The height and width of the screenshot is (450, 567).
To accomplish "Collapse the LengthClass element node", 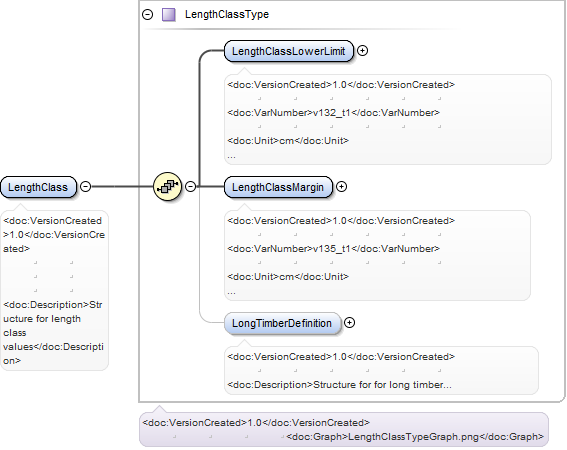I will pyautogui.click(x=85, y=187).
